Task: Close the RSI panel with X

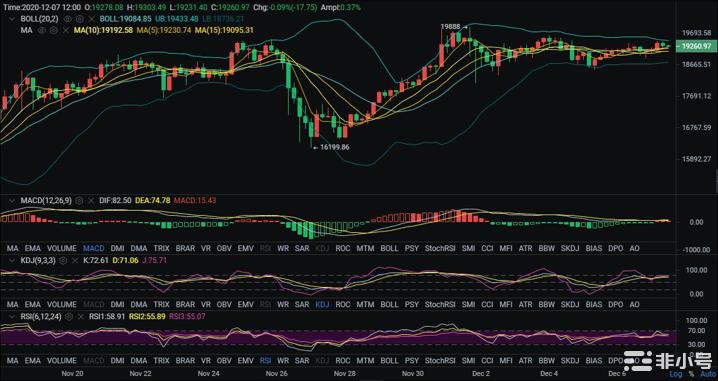Action: [x=81, y=316]
